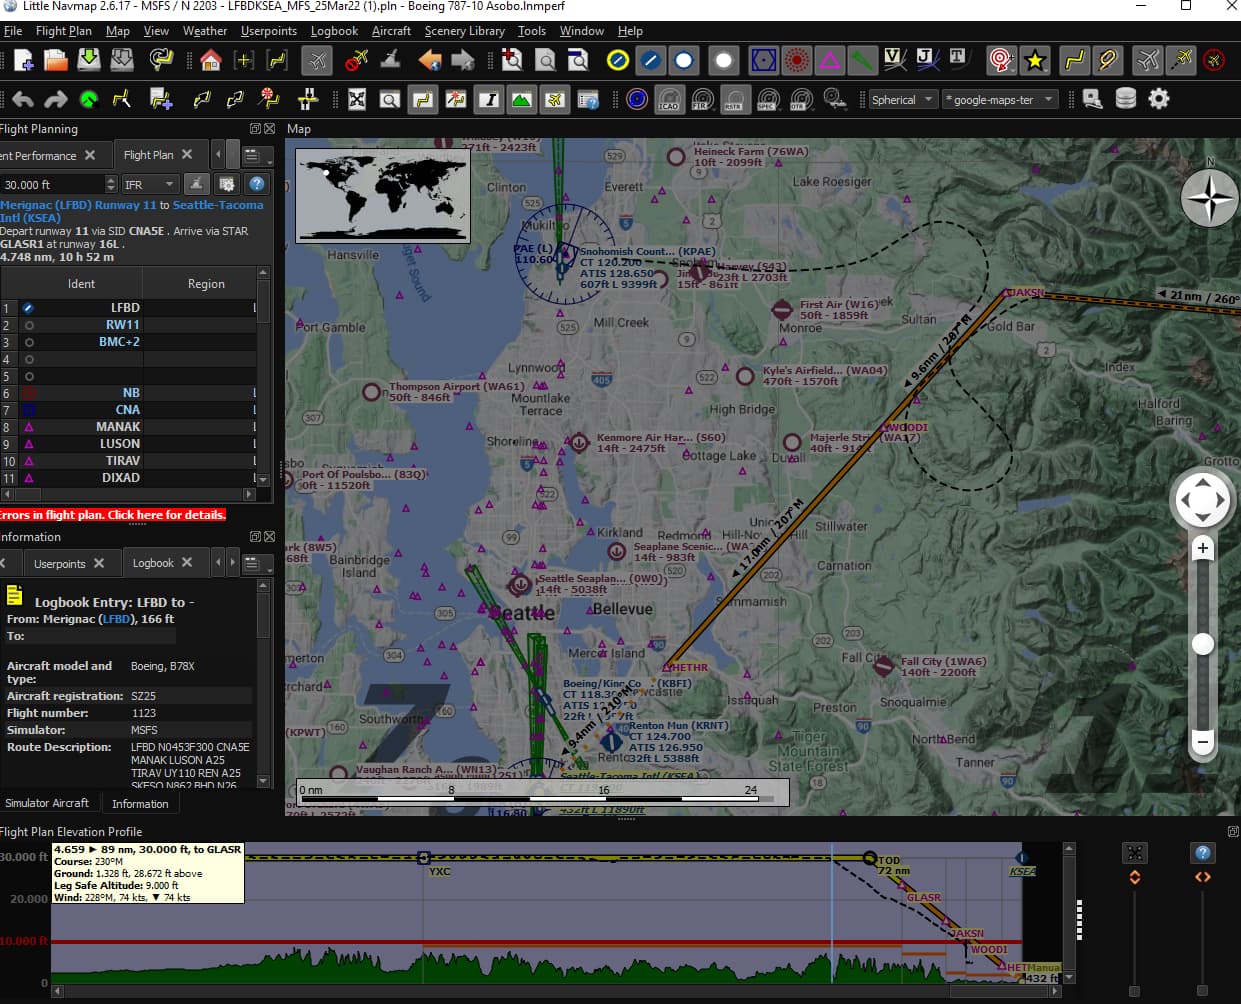Click the map zoom slider handle

[1202, 644]
